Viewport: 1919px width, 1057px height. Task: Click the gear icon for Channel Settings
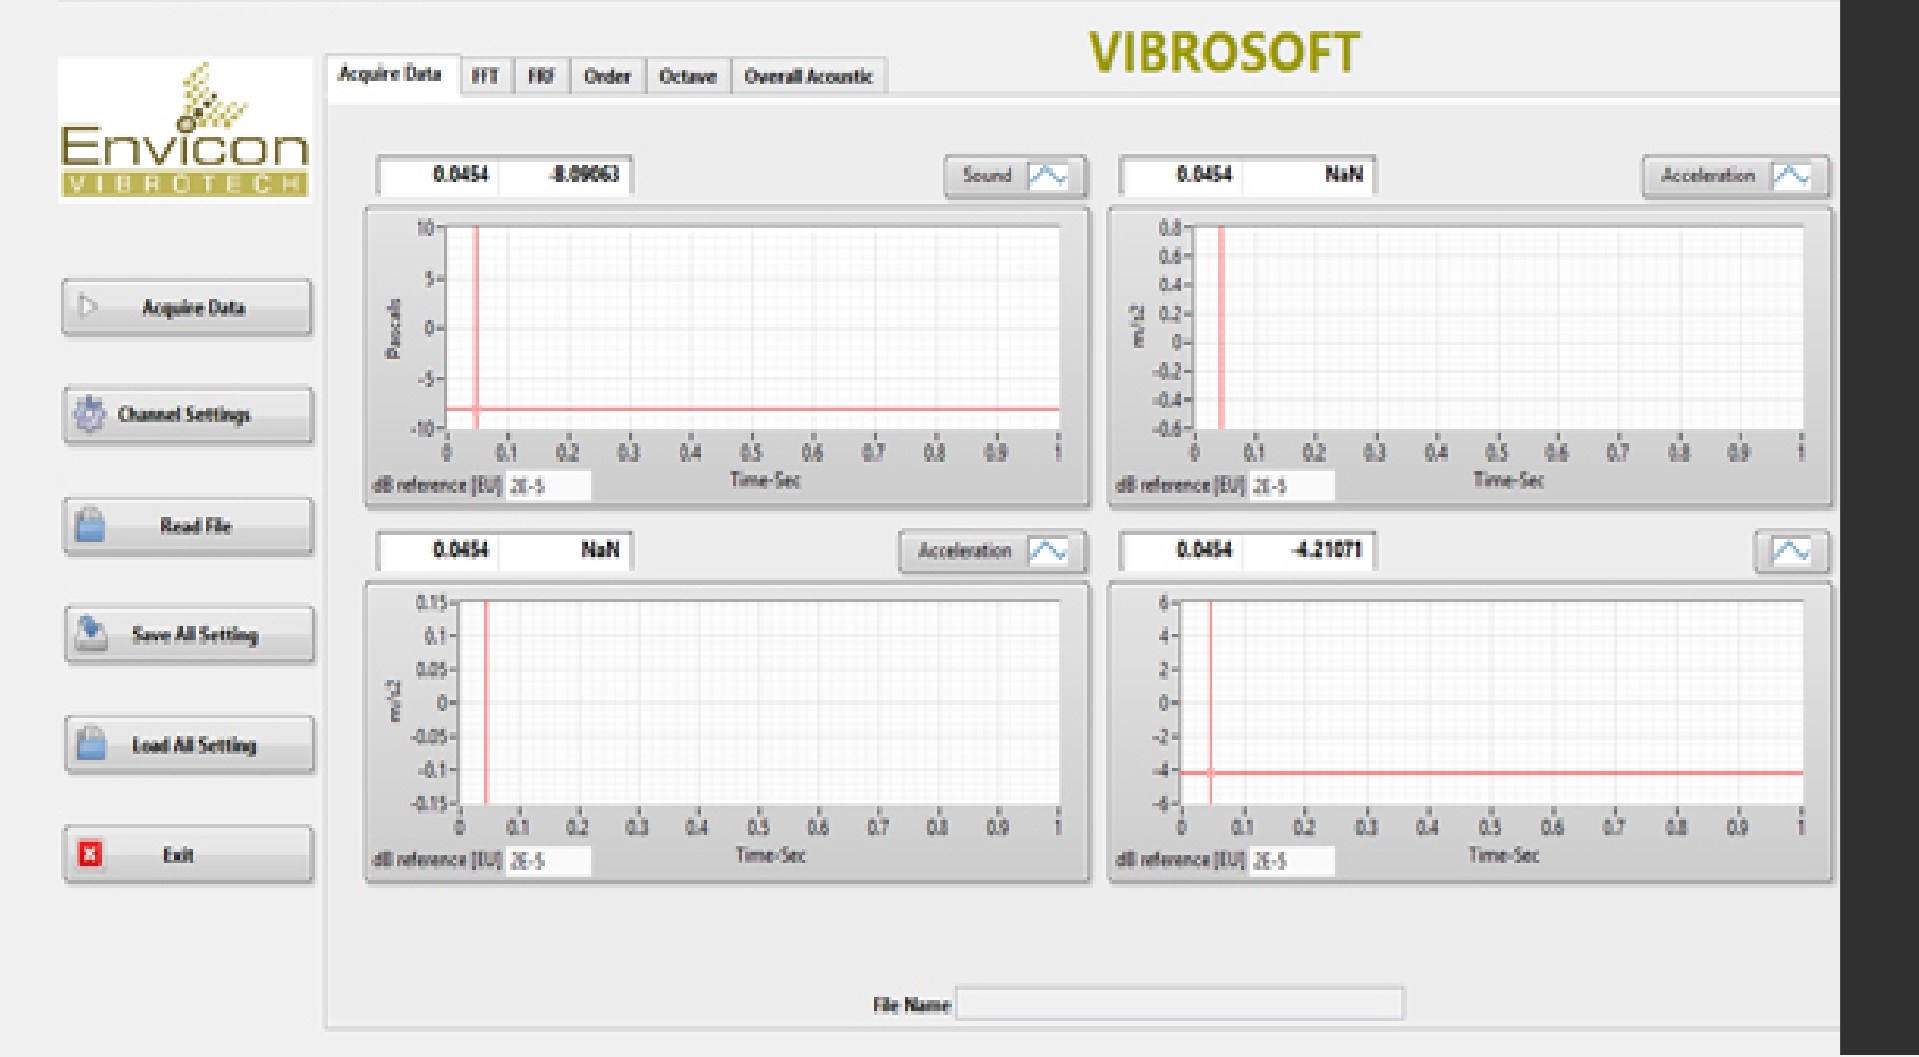[90, 414]
